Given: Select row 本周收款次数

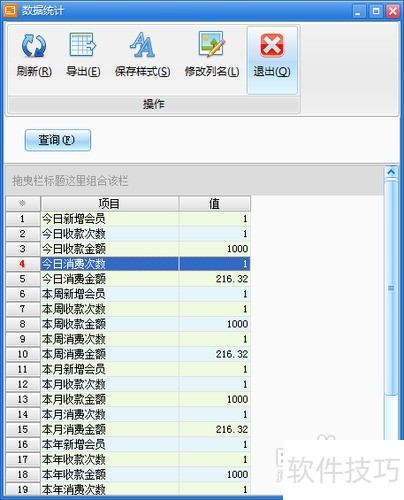Looking at the screenshot, I should (x=128, y=309).
